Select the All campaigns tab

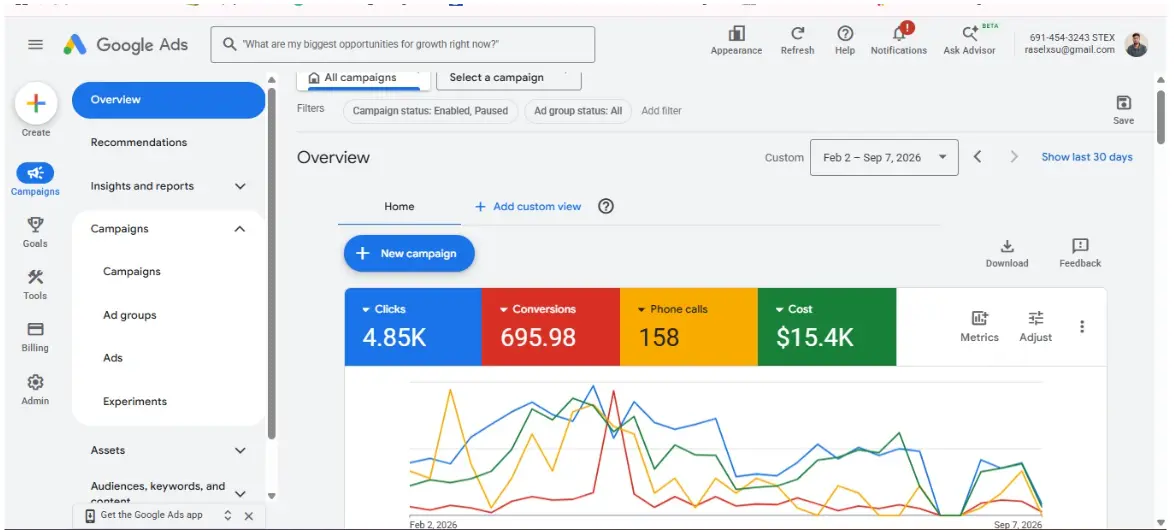(x=364, y=78)
